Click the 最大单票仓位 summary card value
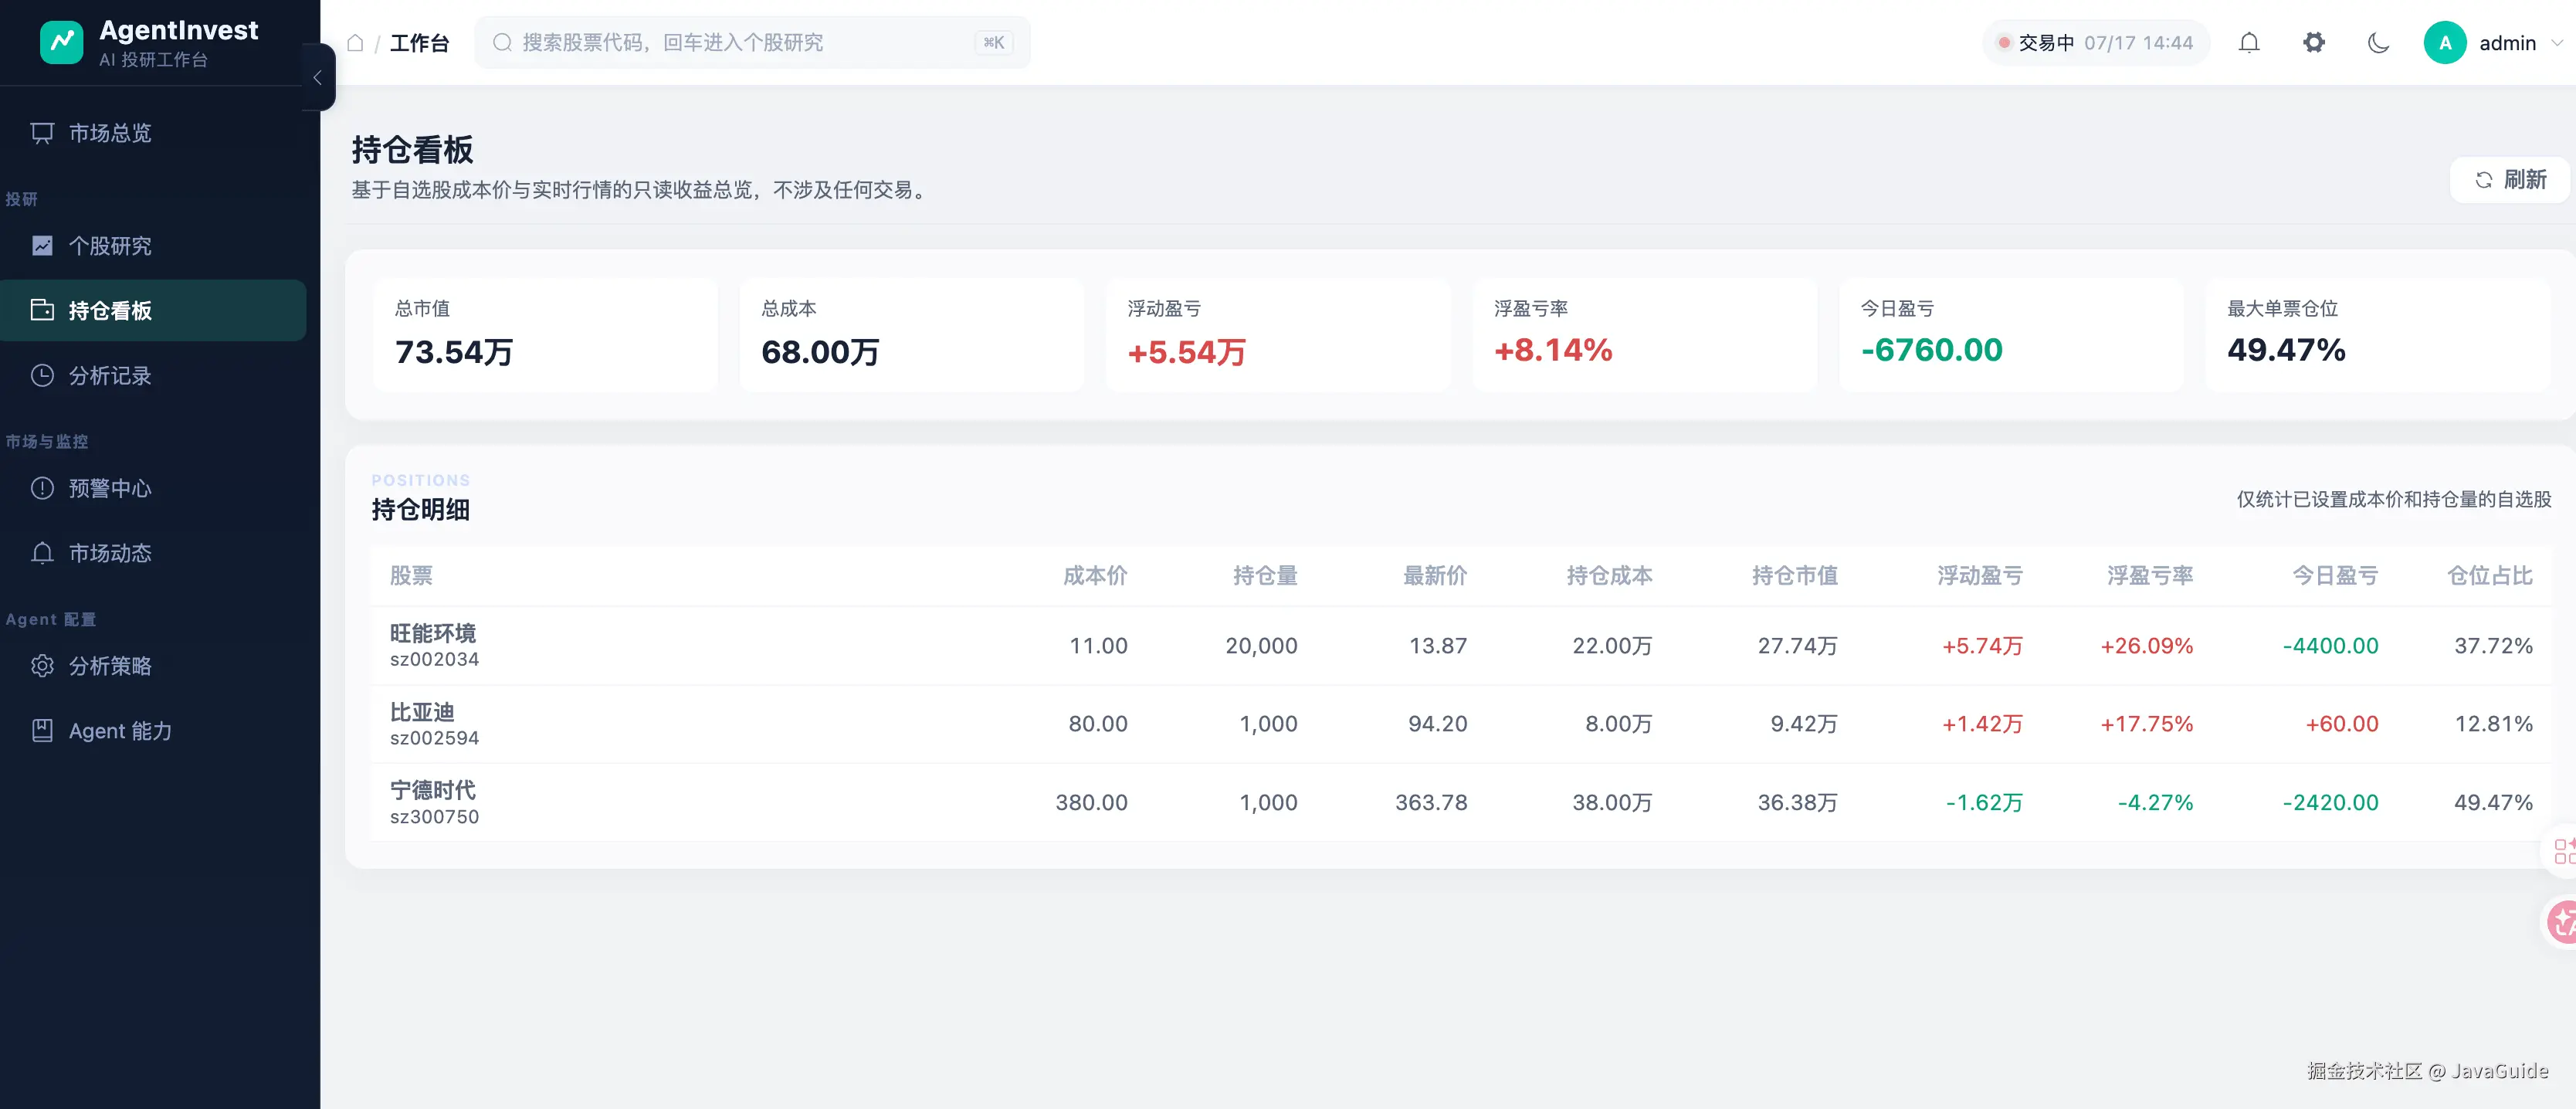 (2286, 350)
